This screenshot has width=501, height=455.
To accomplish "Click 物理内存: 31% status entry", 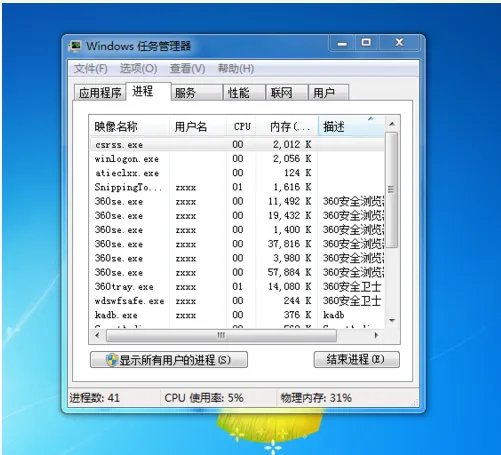I will [316, 398].
